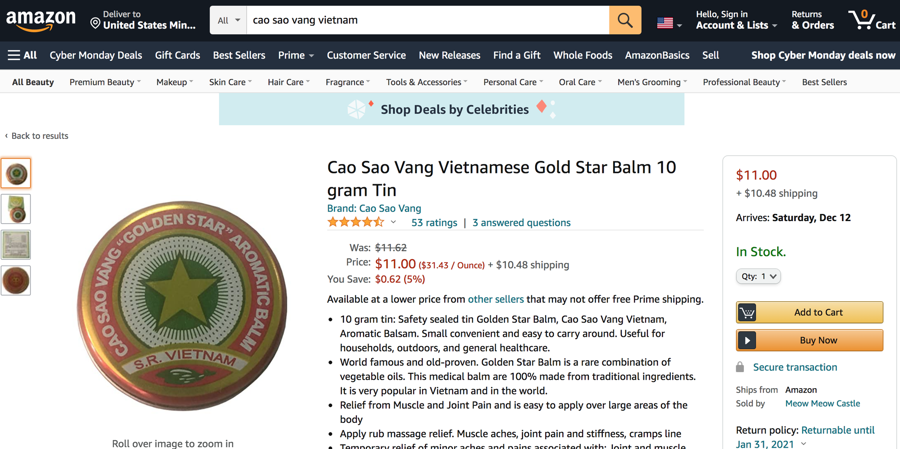900x449 pixels.
Task: Go to Best Sellers in navigation bar
Action: pos(239,56)
